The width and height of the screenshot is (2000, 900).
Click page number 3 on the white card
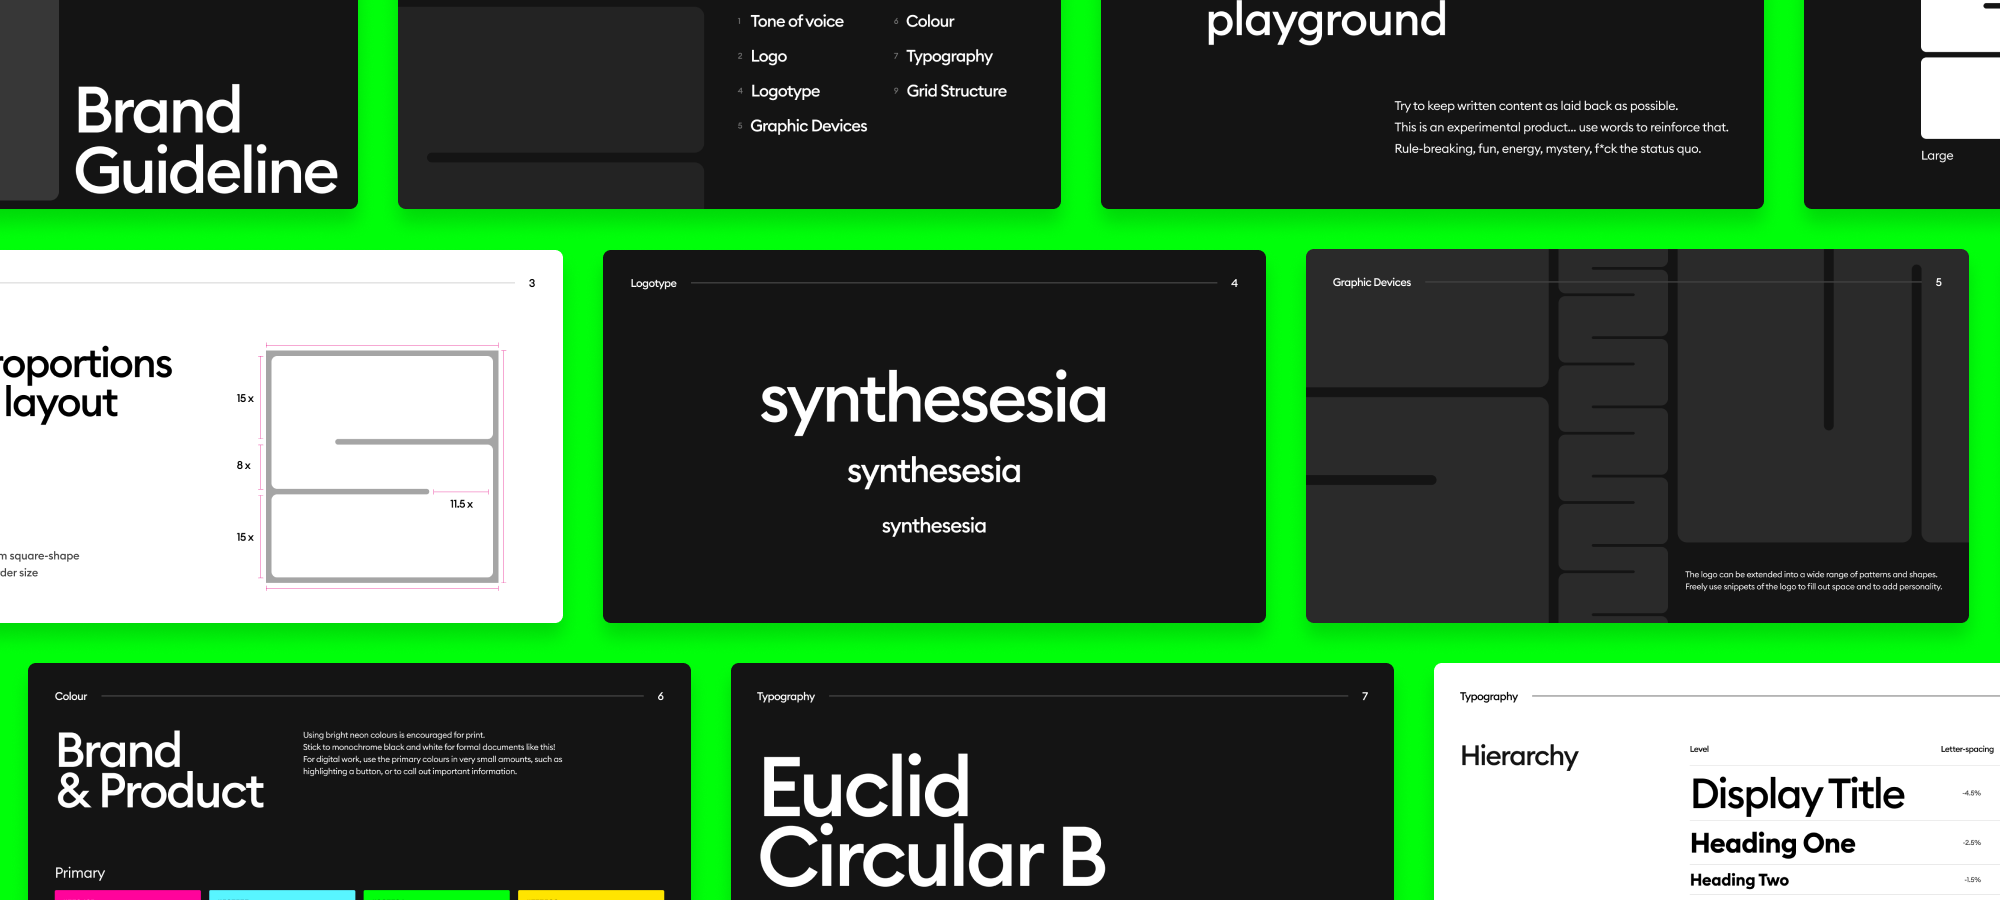click(x=532, y=283)
